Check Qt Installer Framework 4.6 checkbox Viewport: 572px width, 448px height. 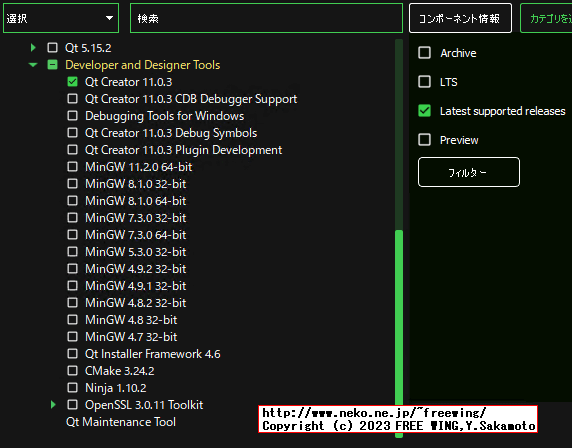73,354
